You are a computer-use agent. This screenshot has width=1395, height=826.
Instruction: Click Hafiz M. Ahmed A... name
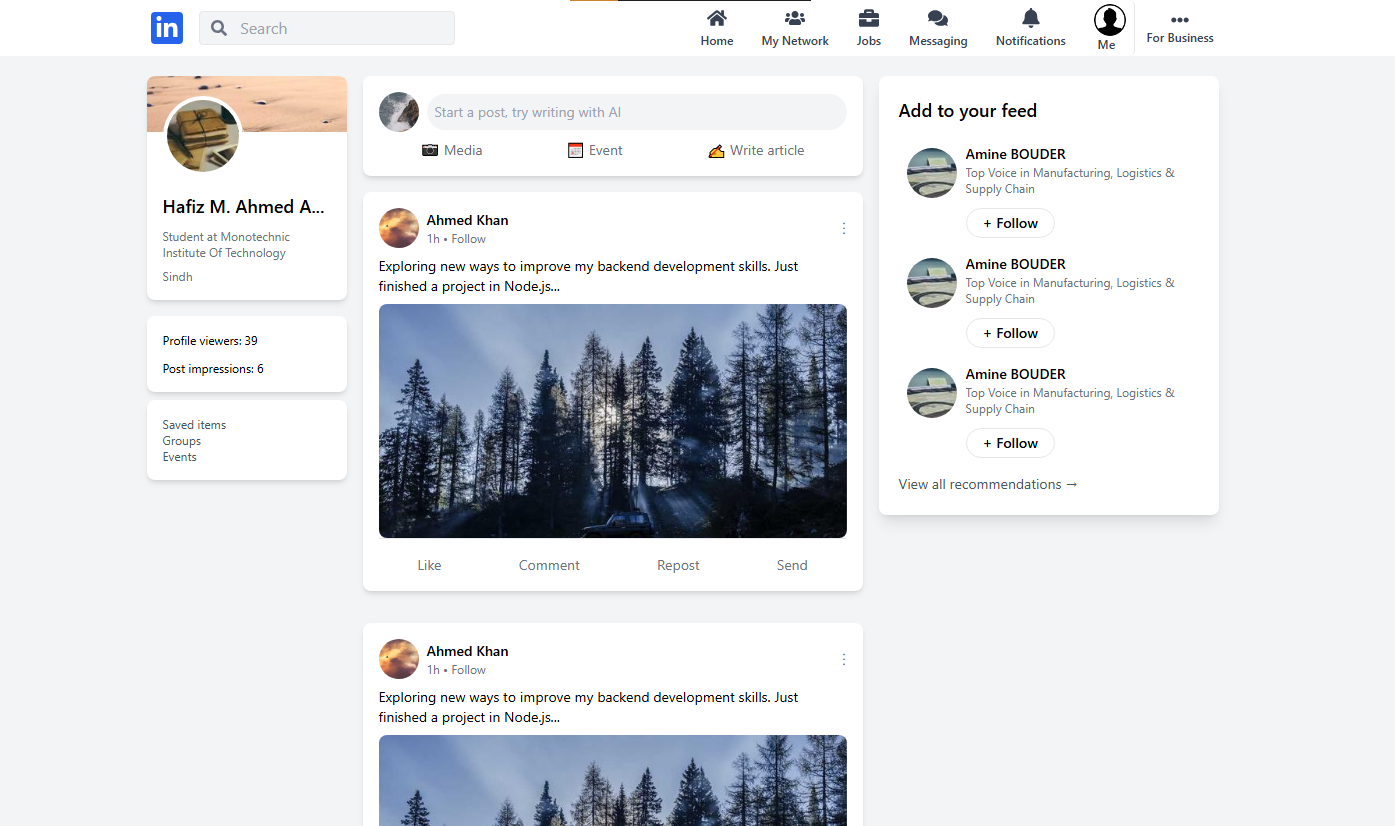pyautogui.click(x=244, y=207)
